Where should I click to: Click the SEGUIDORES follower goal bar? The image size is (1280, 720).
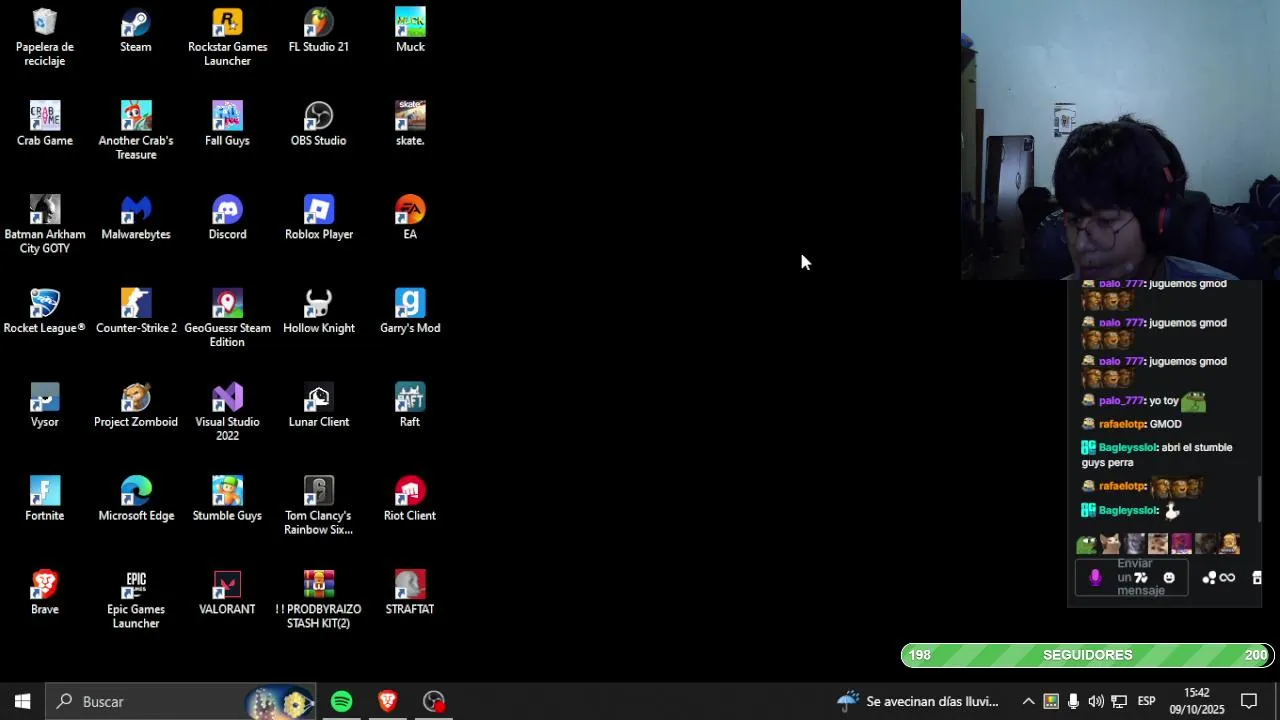[1087, 655]
